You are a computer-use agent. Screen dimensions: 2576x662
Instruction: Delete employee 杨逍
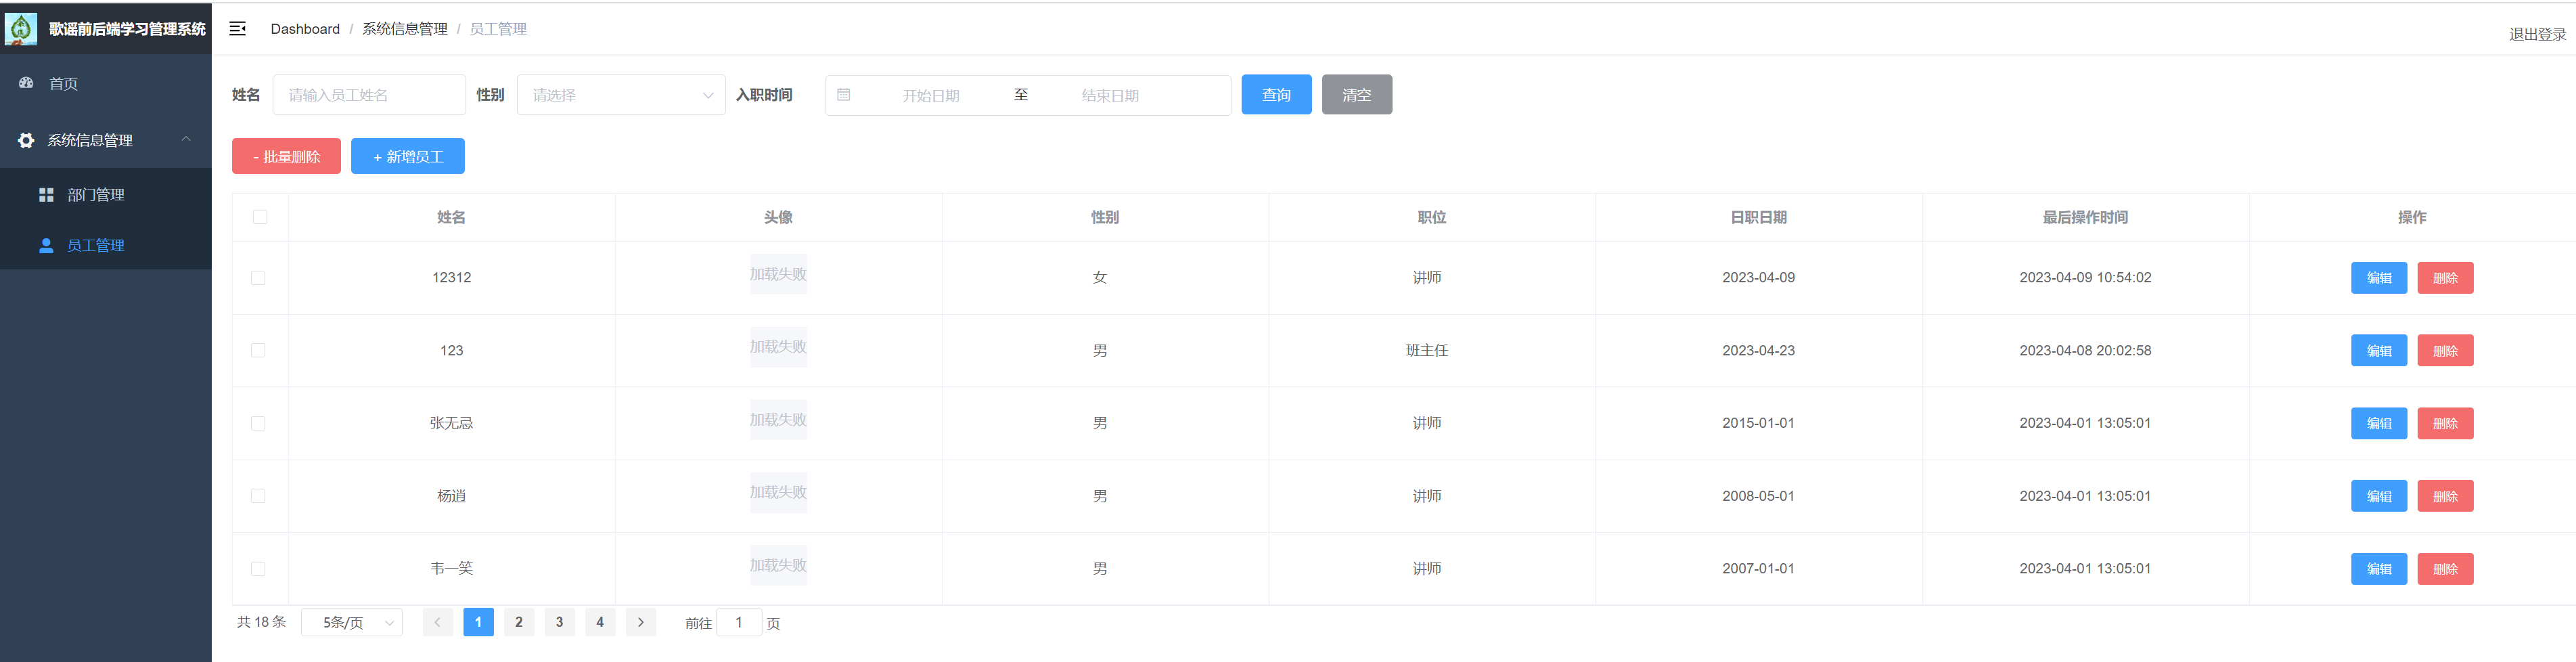tap(2445, 496)
